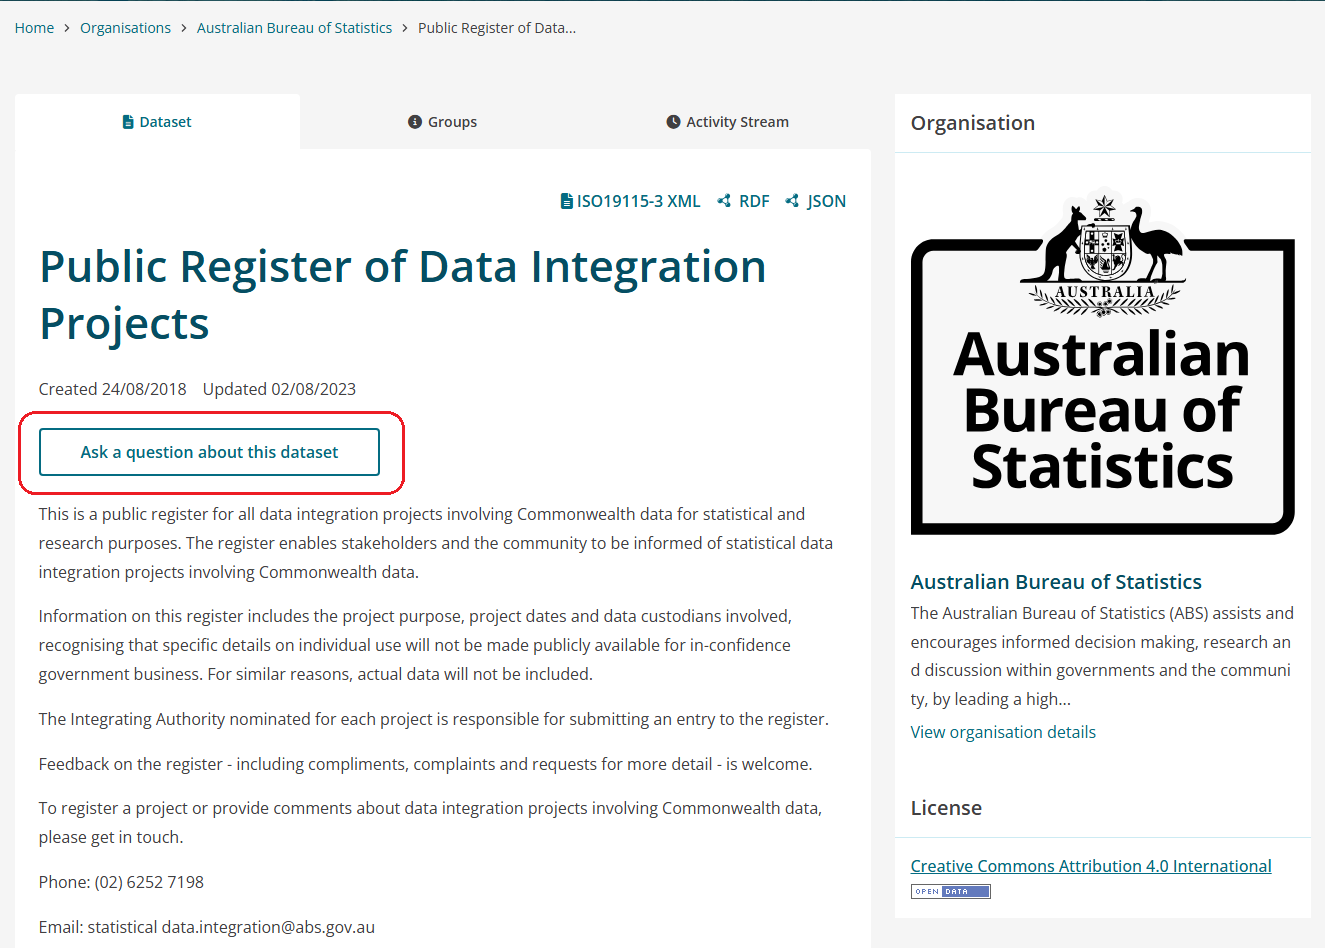Click the Dataset tab document icon
Viewport: 1325px width, 948px height.
click(128, 122)
